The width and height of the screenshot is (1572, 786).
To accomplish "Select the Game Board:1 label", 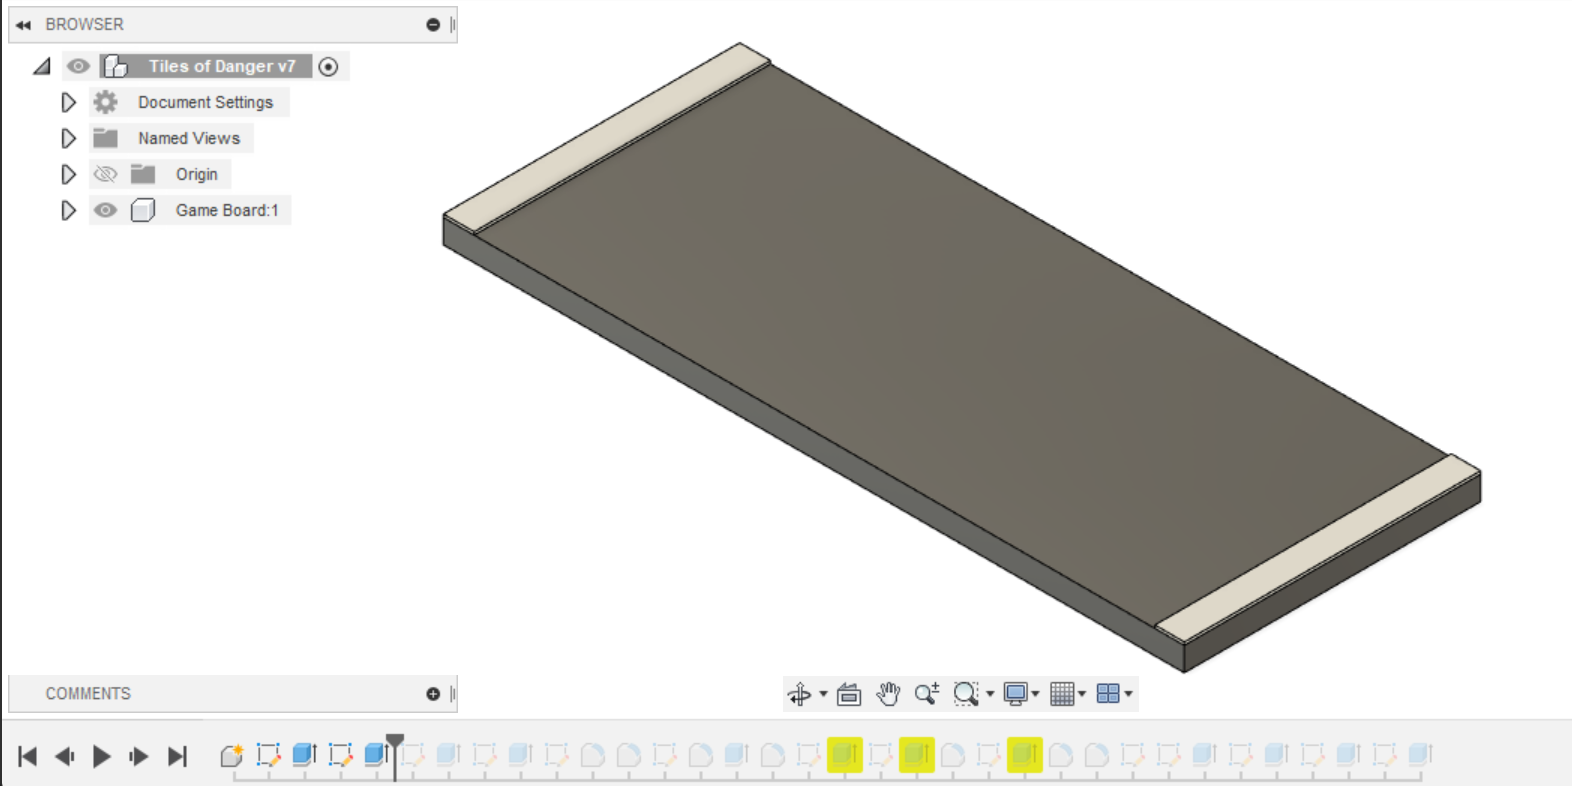I will tap(227, 210).
